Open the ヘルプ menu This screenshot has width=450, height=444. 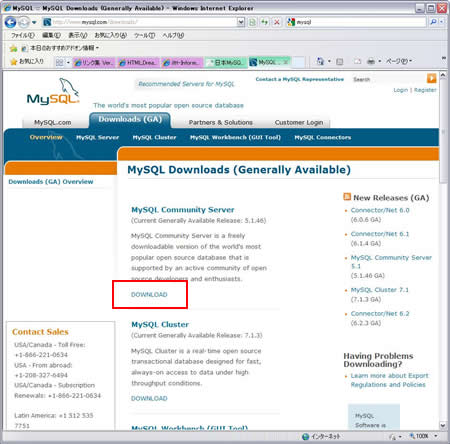[x=173, y=35]
